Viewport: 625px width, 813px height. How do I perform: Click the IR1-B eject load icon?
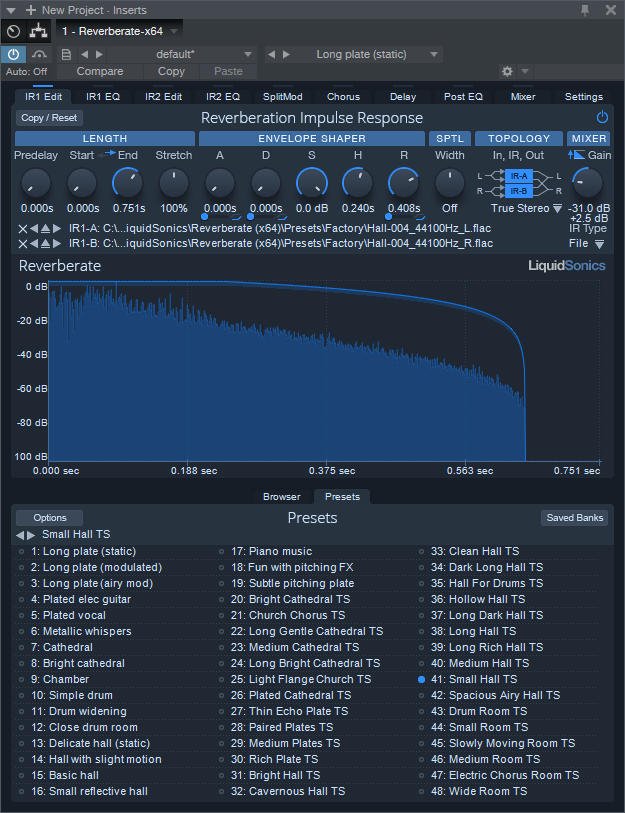45,244
